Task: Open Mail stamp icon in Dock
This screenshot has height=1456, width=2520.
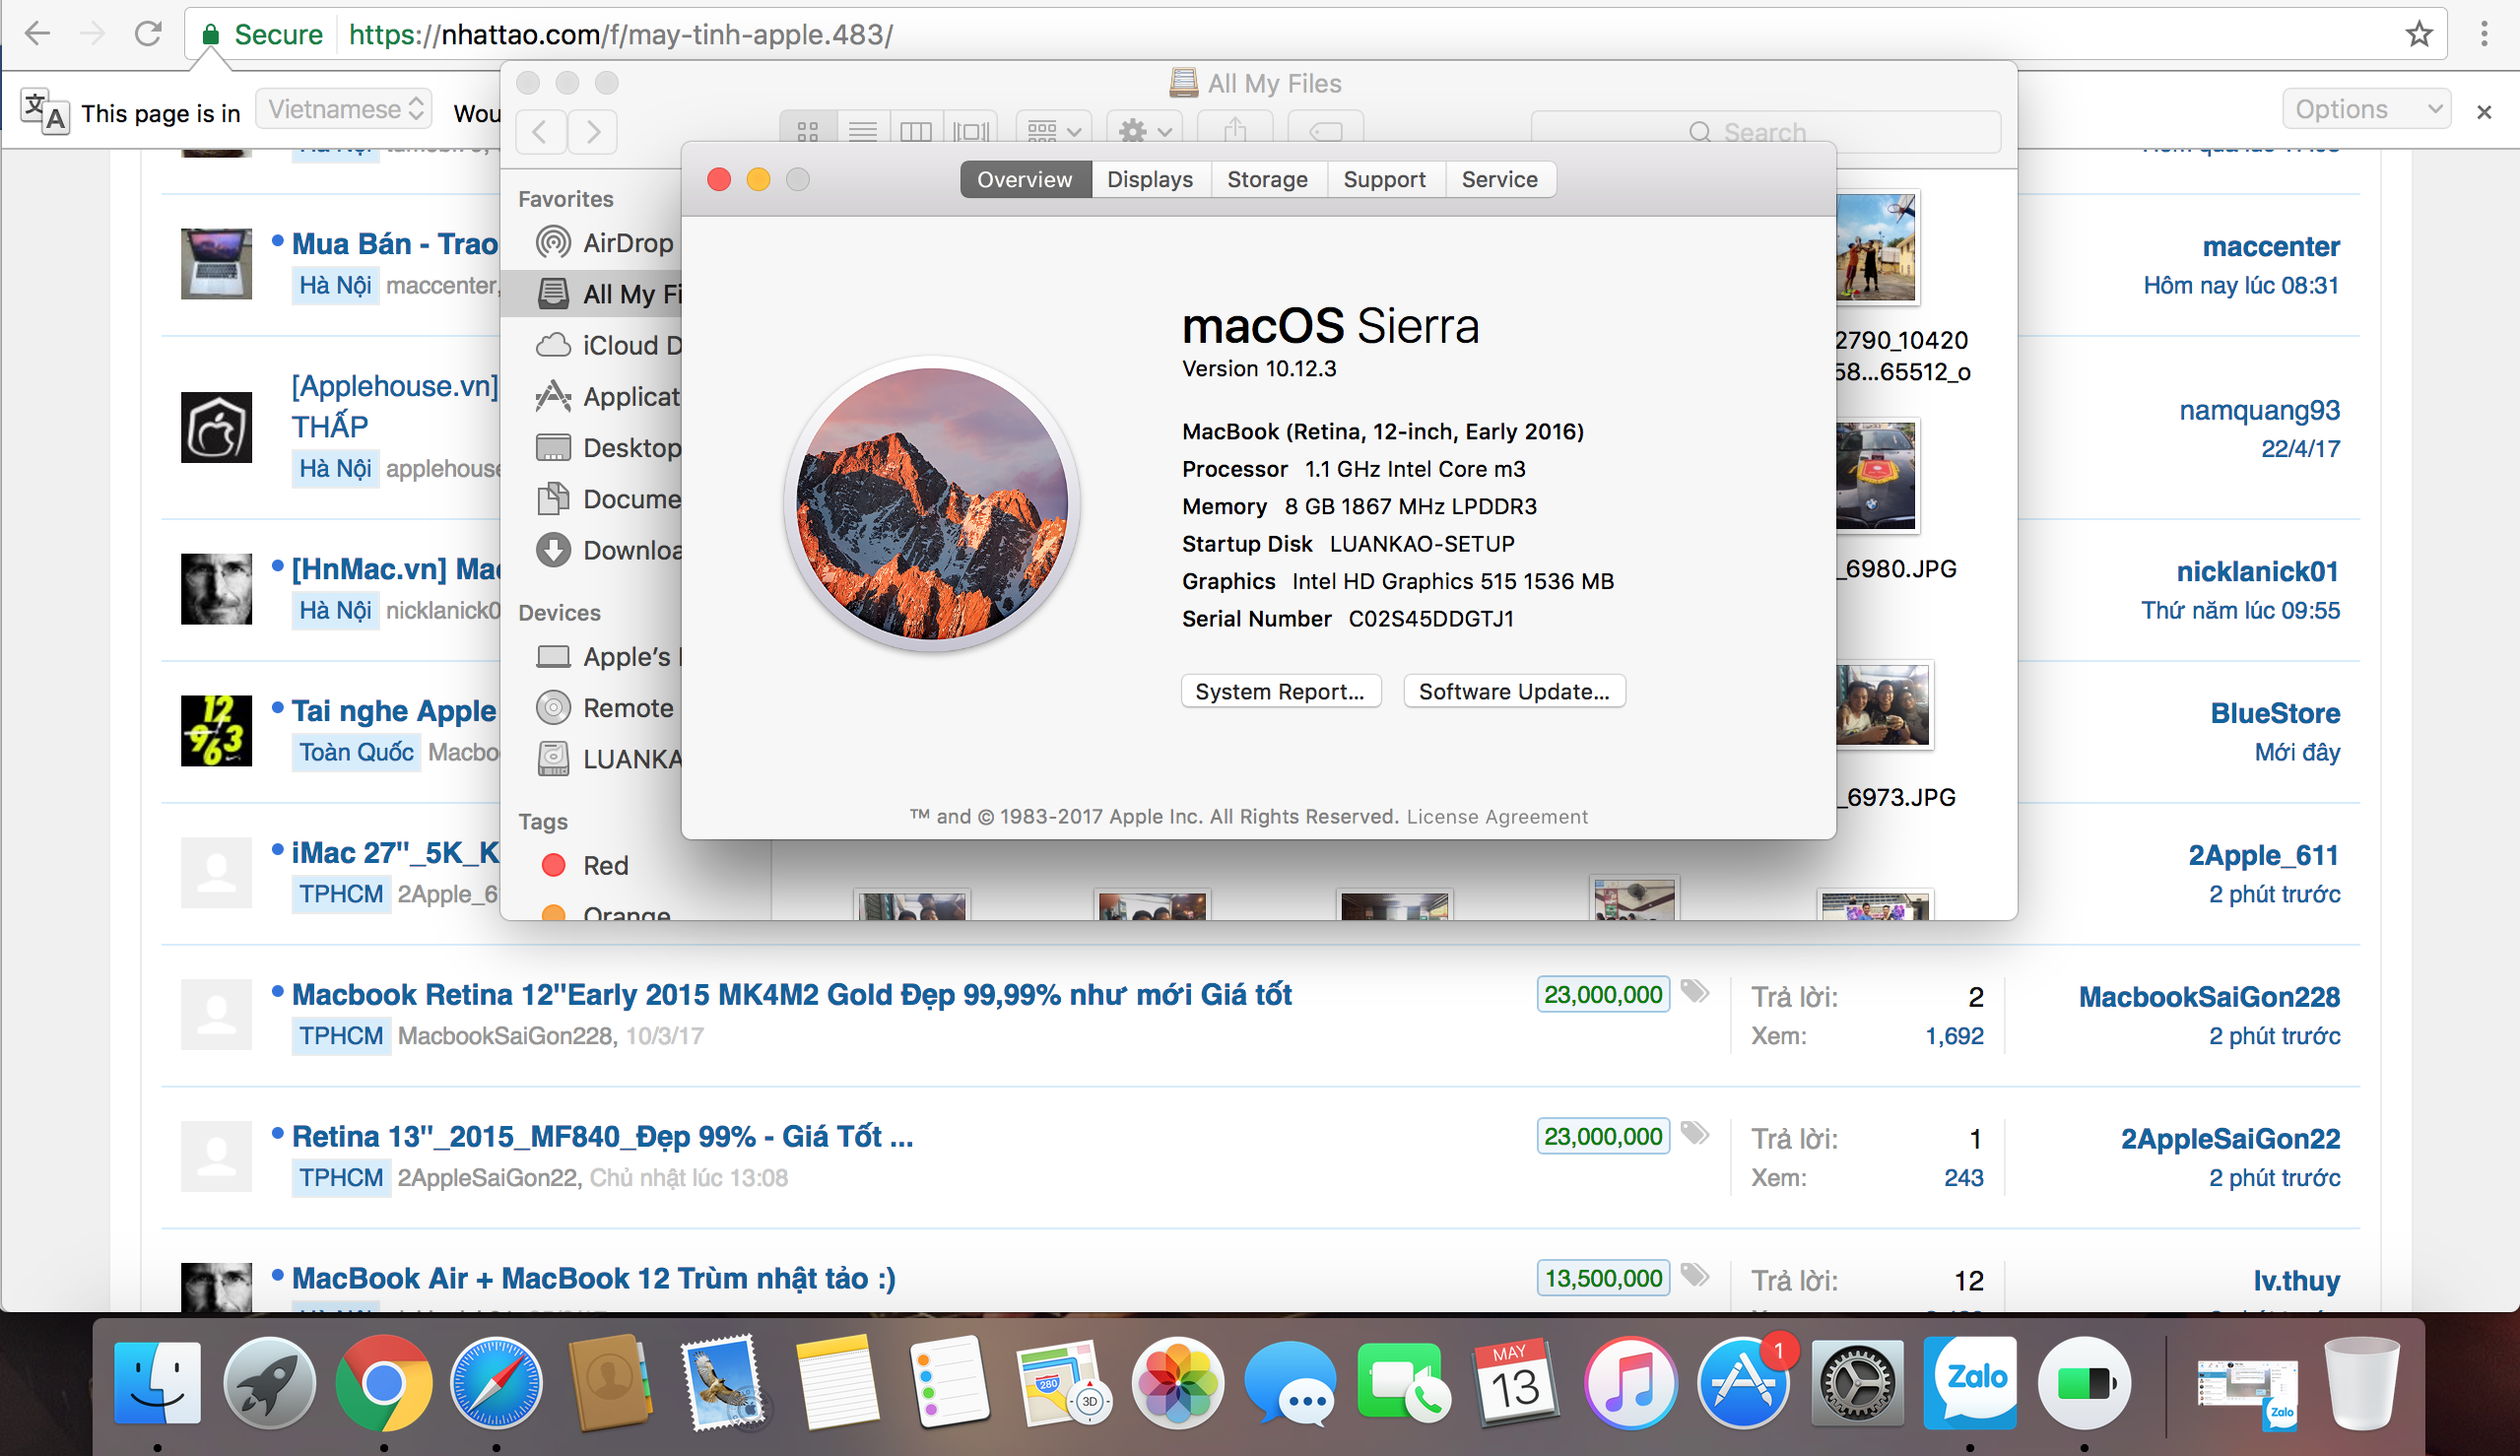Action: click(x=722, y=1382)
